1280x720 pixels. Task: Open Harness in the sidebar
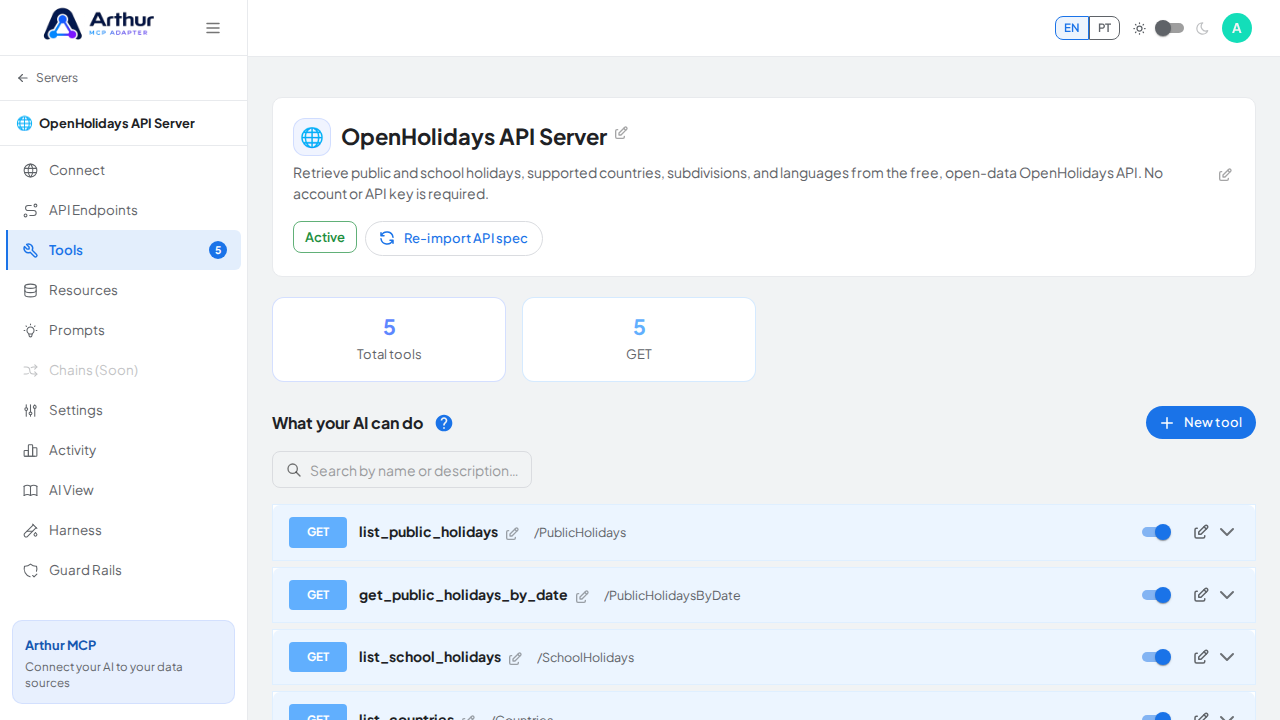(x=123, y=530)
